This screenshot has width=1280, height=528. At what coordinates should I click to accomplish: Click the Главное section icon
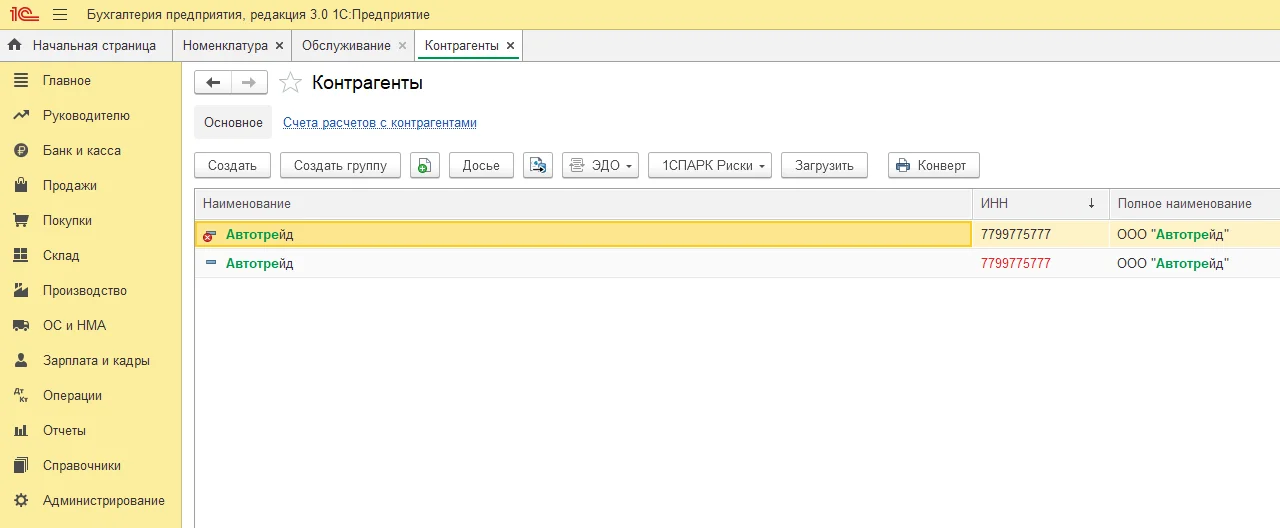point(20,80)
